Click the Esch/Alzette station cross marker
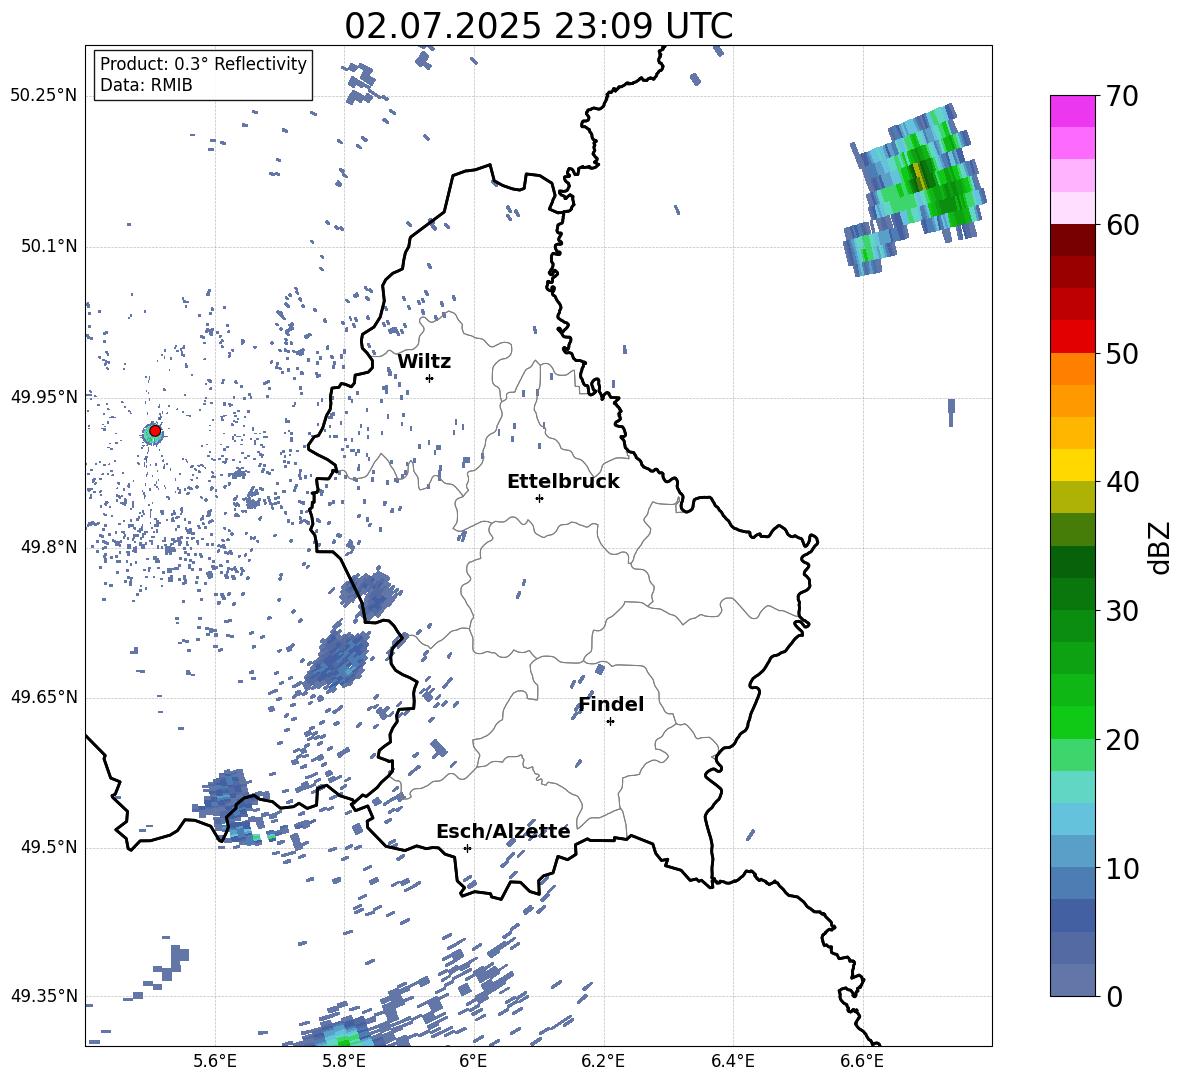1184x1081 pixels. (467, 848)
